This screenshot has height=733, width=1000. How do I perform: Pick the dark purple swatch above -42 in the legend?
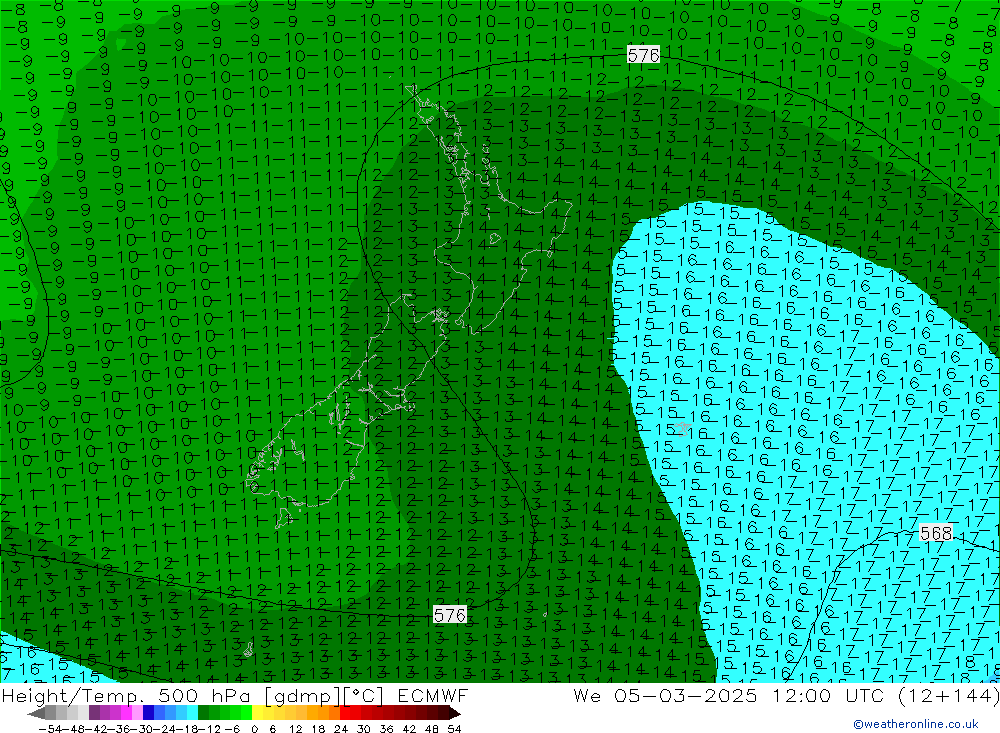click(x=95, y=713)
